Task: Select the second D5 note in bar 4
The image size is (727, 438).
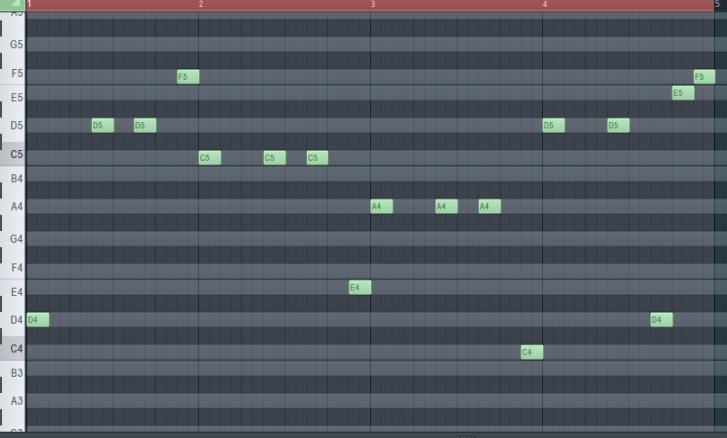Action: [x=619, y=125]
